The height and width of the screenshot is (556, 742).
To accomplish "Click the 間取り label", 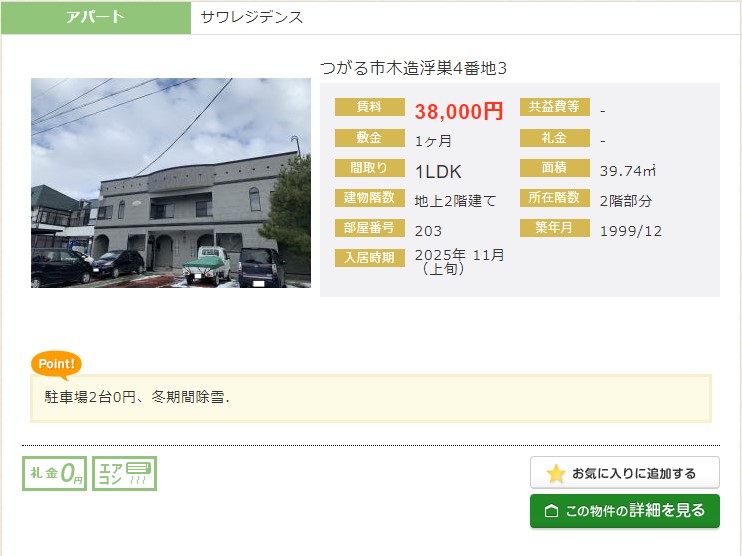I will tap(369, 168).
